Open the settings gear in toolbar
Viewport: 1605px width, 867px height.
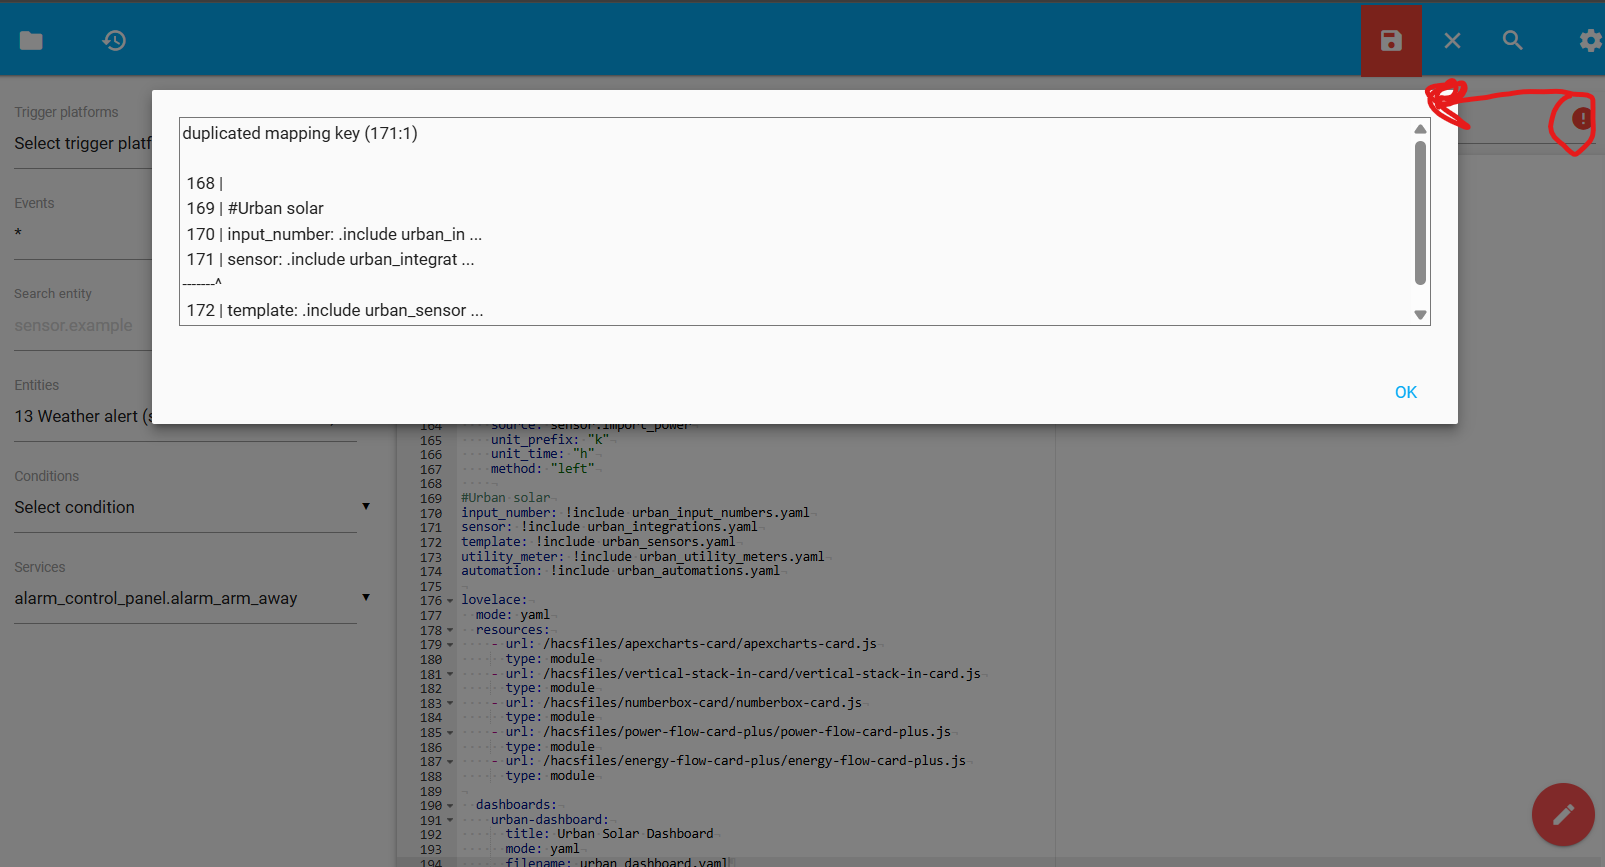click(x=1589, y=41)
